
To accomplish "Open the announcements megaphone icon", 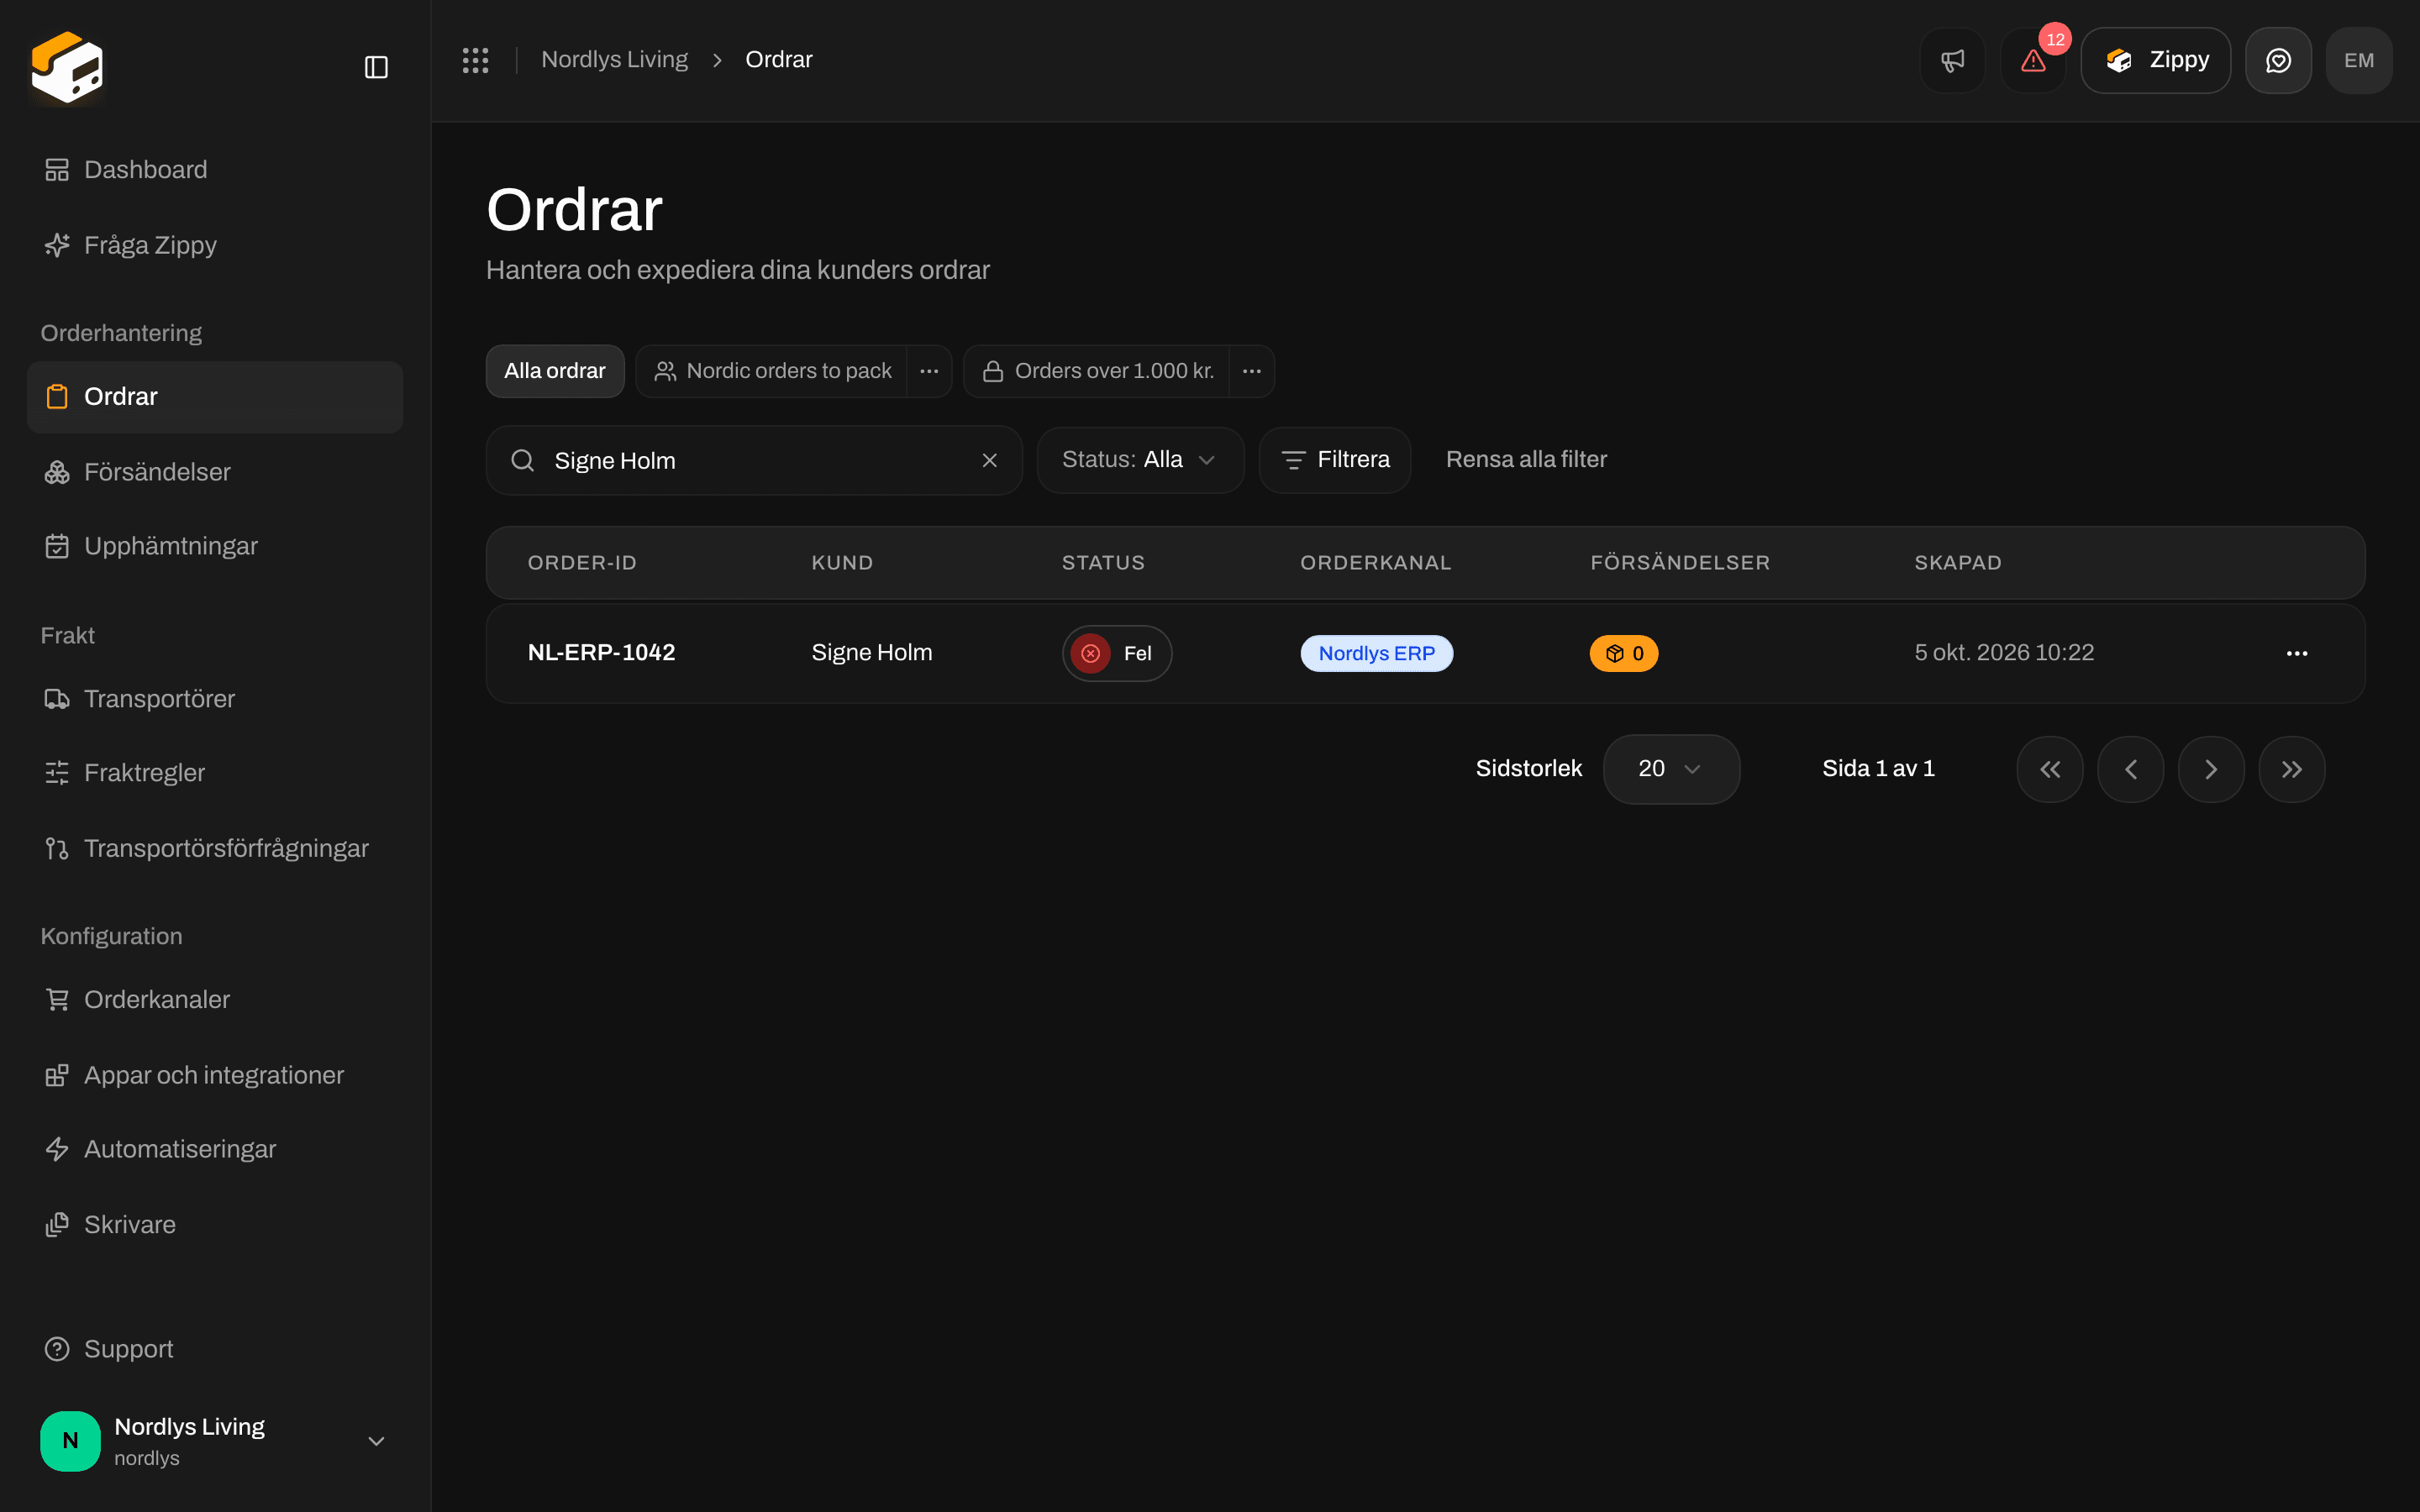I will coord(1952,60).
